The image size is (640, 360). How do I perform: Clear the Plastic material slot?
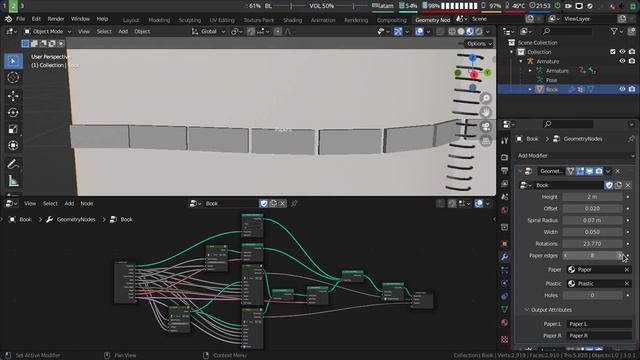point(627,283)
